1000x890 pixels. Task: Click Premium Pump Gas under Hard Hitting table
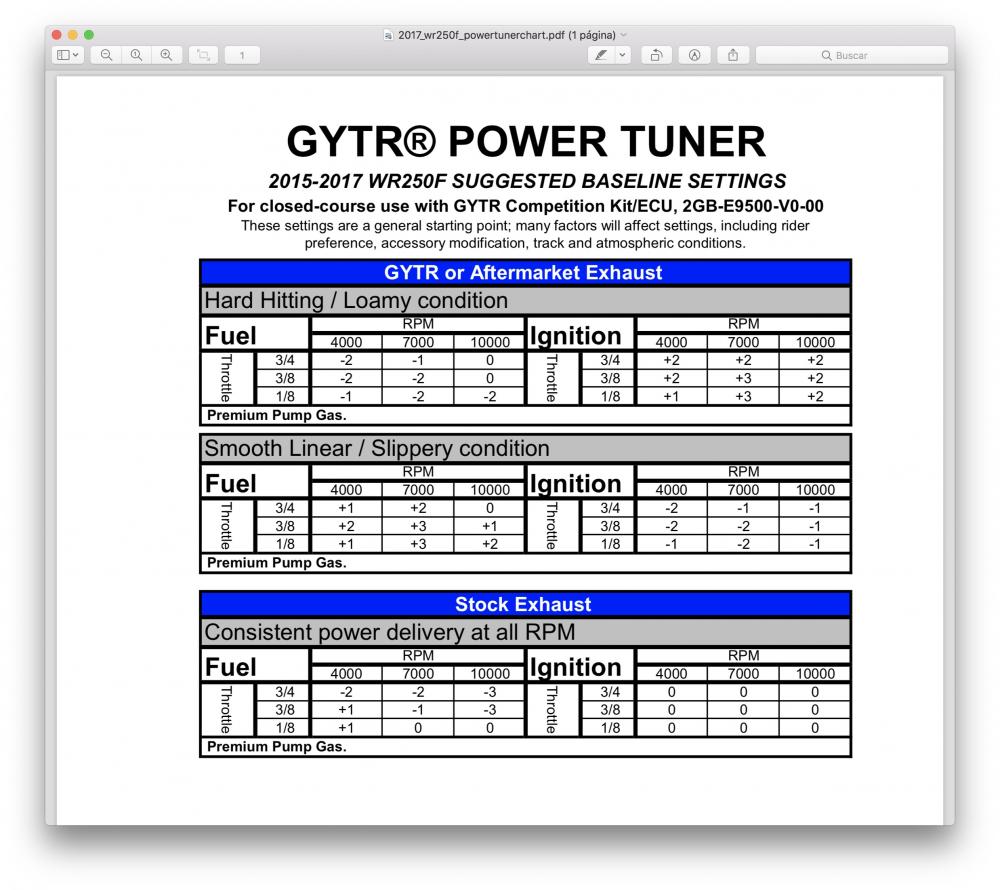point(277,415)
